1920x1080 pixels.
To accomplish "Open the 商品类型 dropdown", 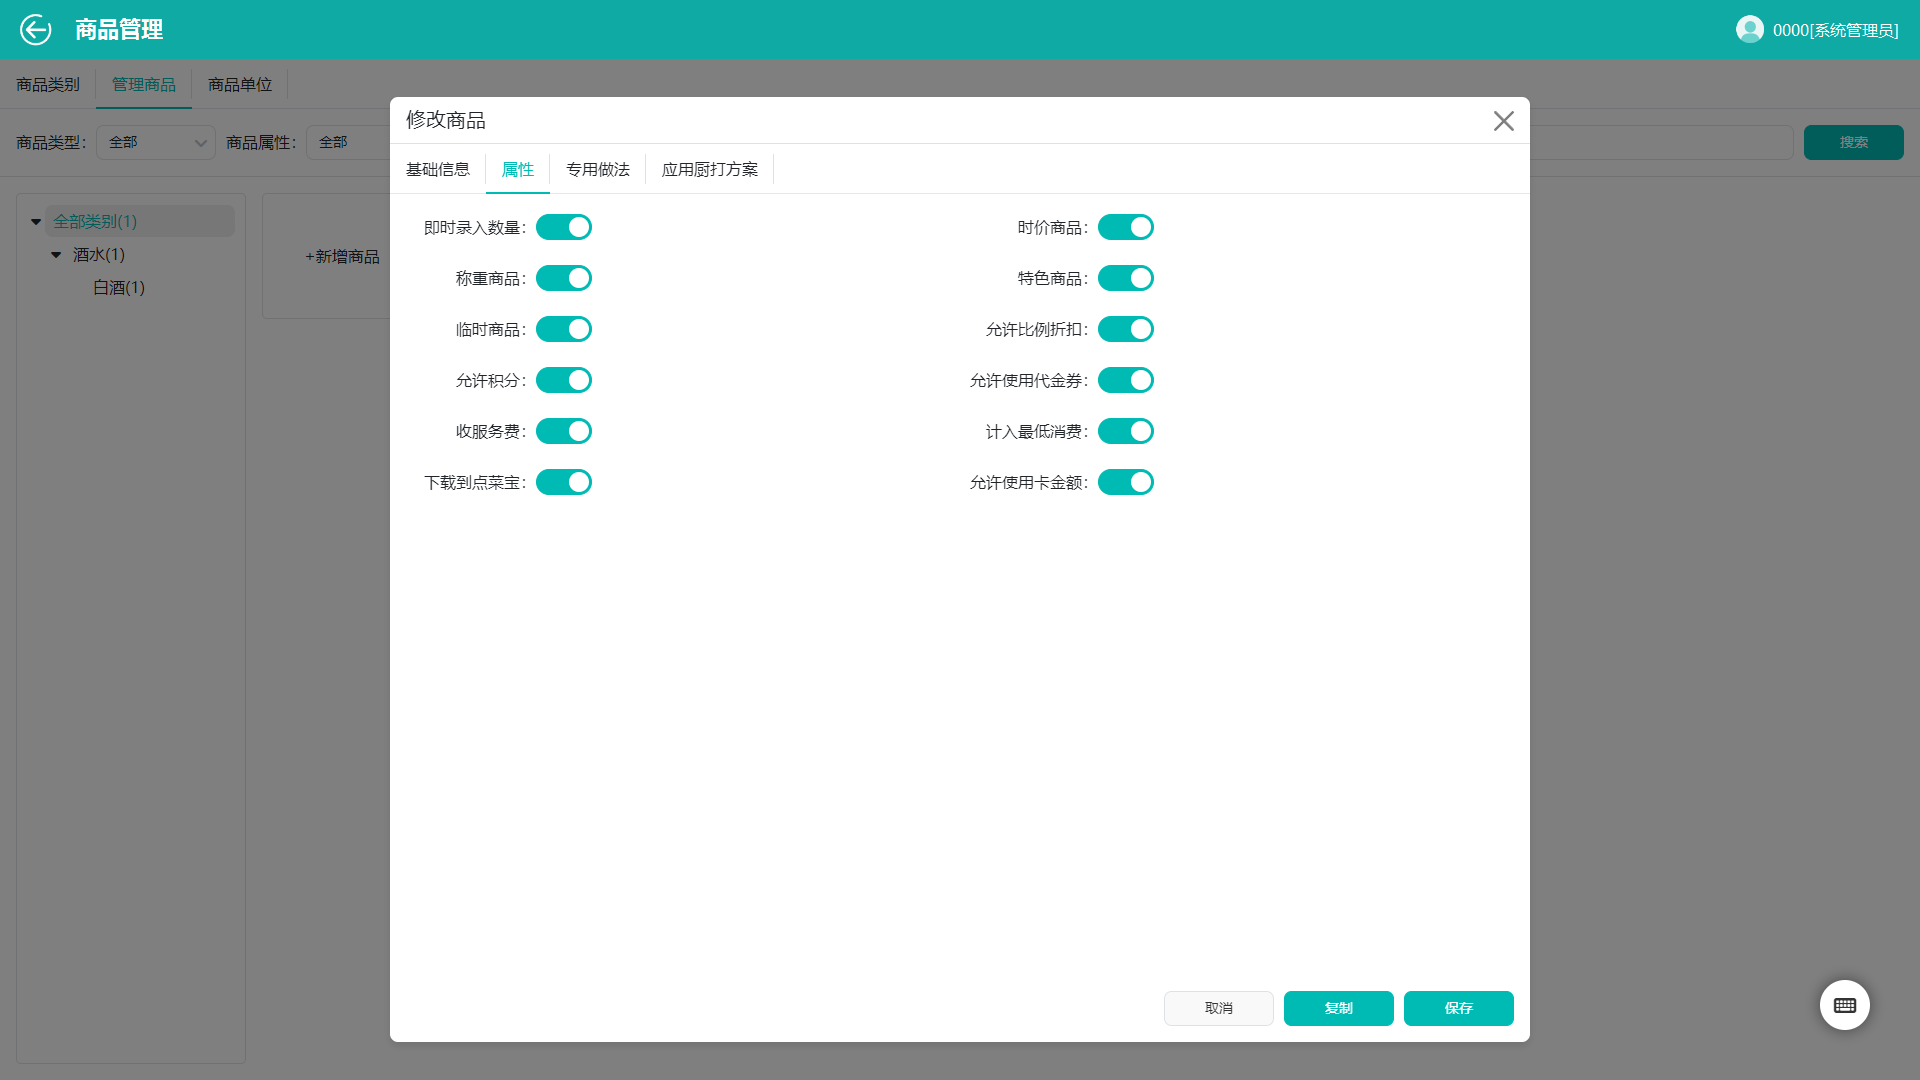I will click(x=156, y=142).
